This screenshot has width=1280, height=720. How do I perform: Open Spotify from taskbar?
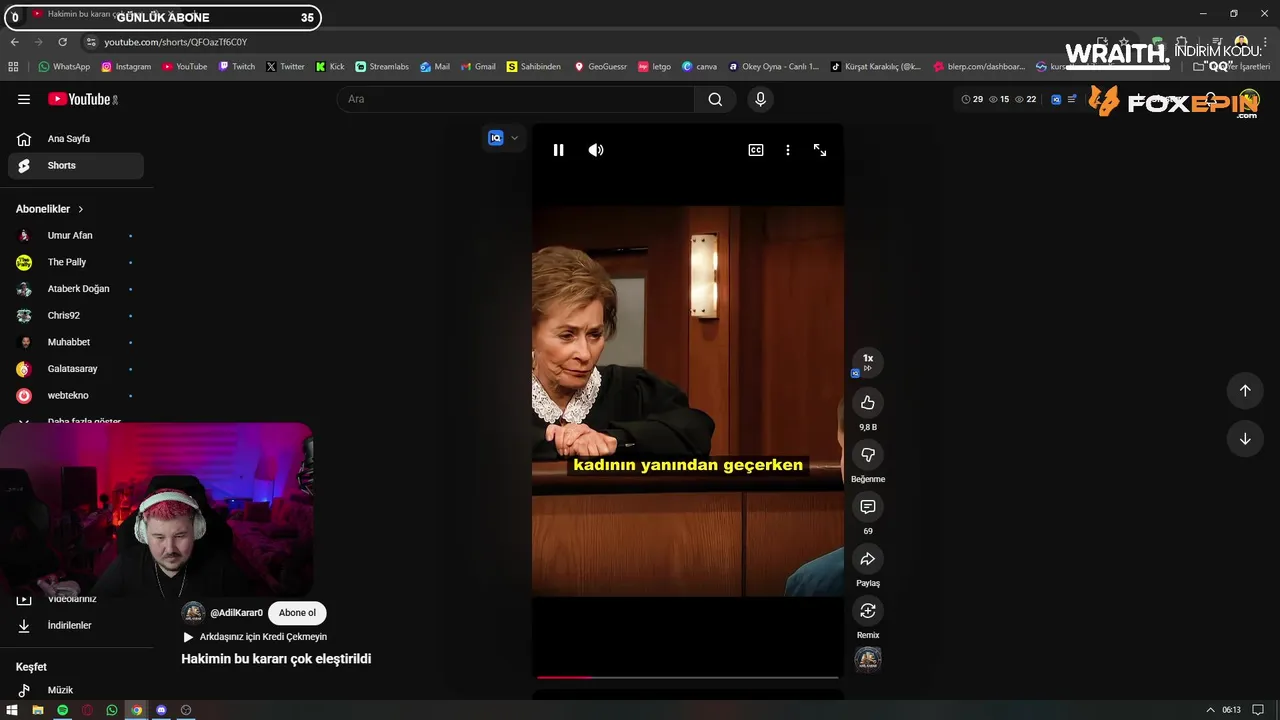click(x=62, y=710)
